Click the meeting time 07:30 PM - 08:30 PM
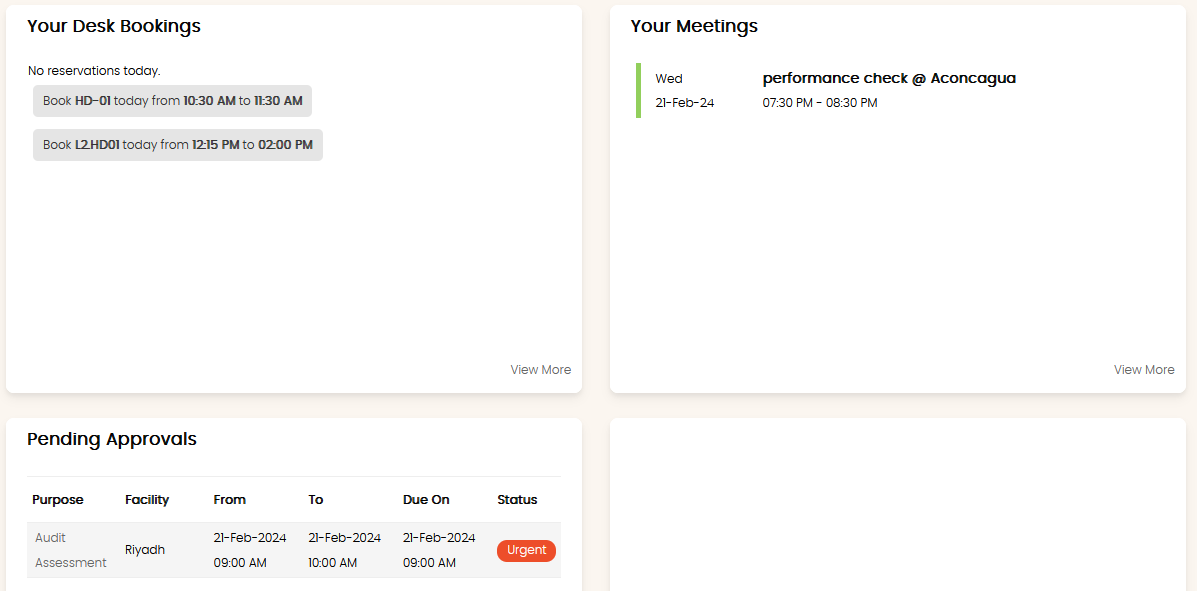This screenshot has height=591, width=1197. click(x=819, y=103)
